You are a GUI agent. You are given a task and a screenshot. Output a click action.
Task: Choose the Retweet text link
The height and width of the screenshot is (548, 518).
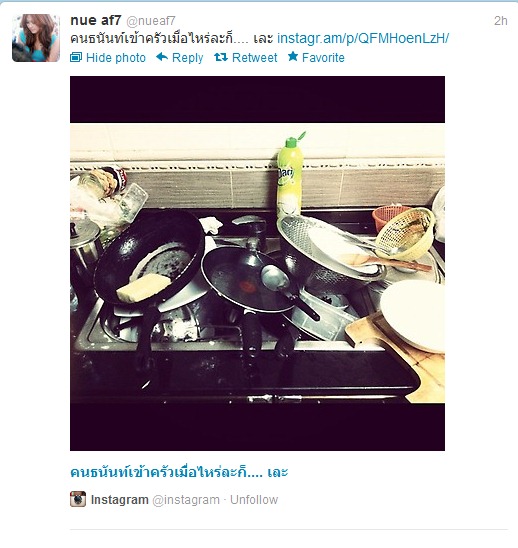pos(254,58)
